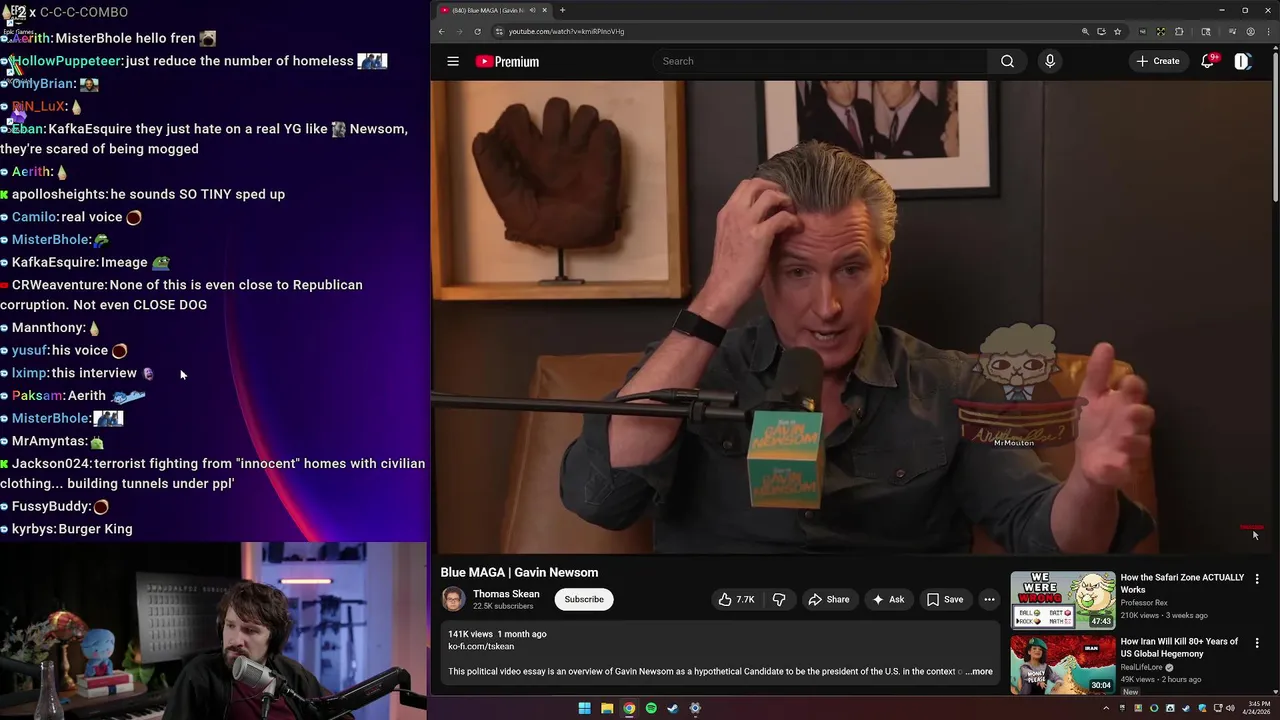The width and height of the screenshot is (1280, 720).
Task: Close the Blue MAGA browser tab
Action: click(544, 10)
